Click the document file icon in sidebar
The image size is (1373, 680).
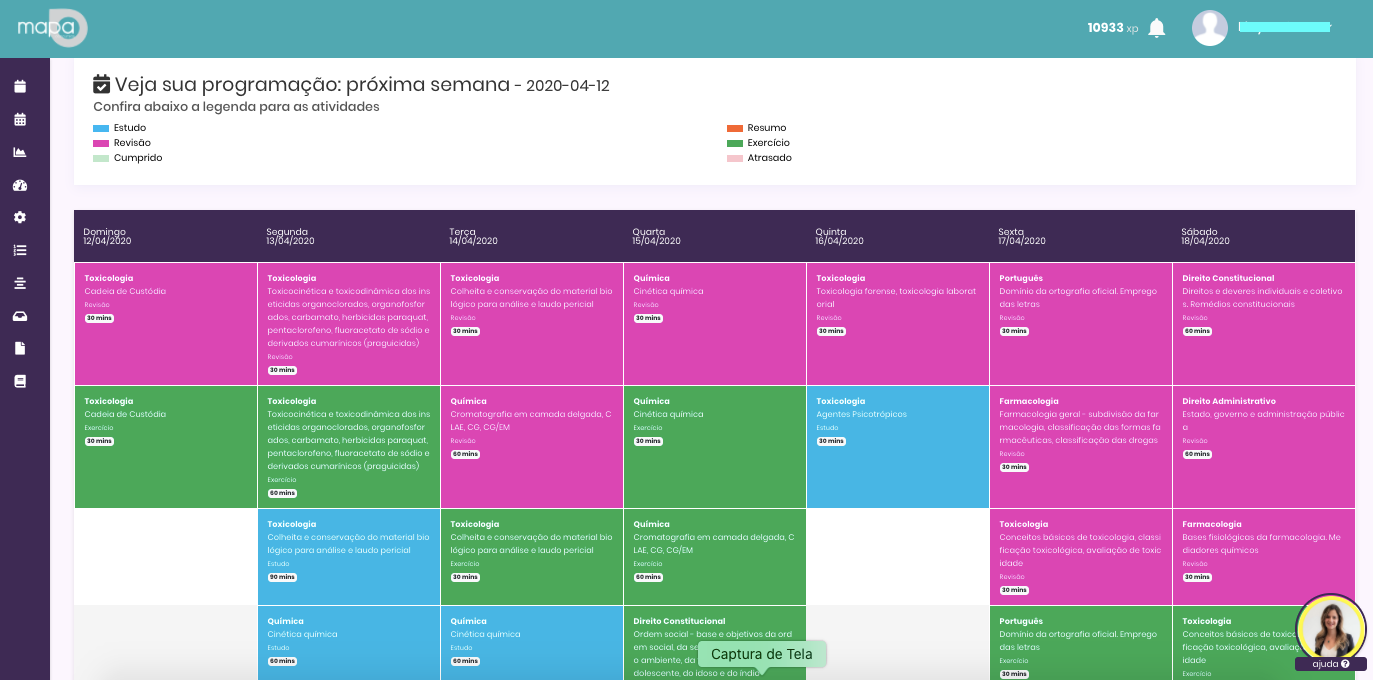pos(20,348)
